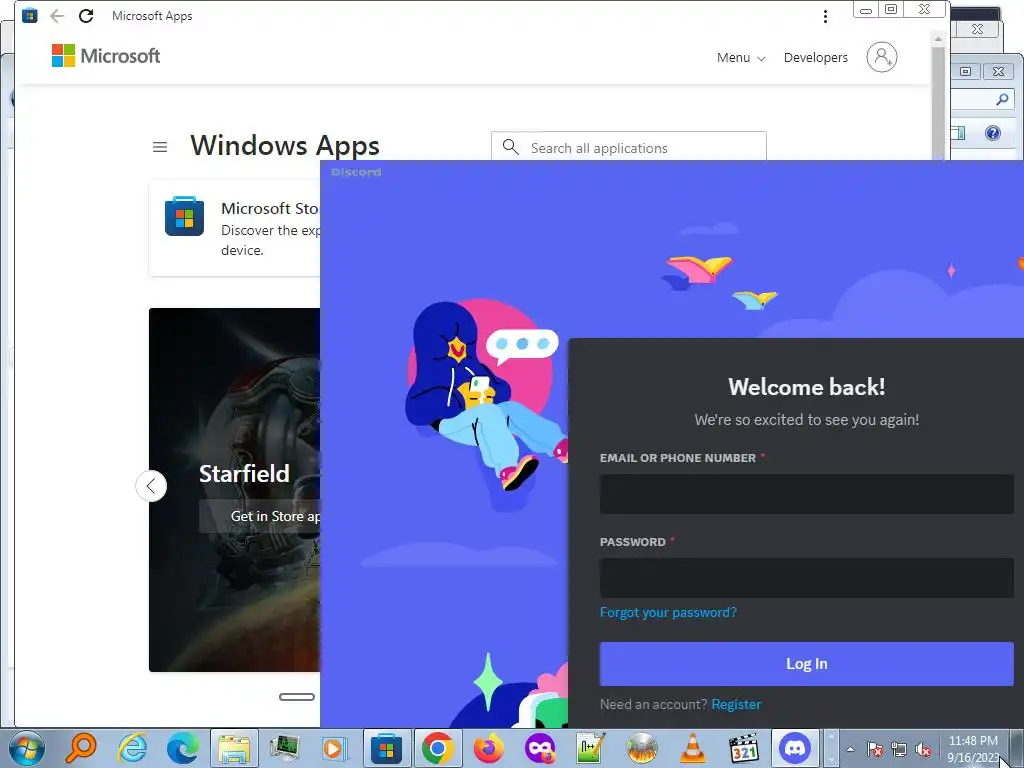This screenshot has width=1024, height=768.
Task: Open the flaming sphere taskbar icon
Action: [641, 748]
